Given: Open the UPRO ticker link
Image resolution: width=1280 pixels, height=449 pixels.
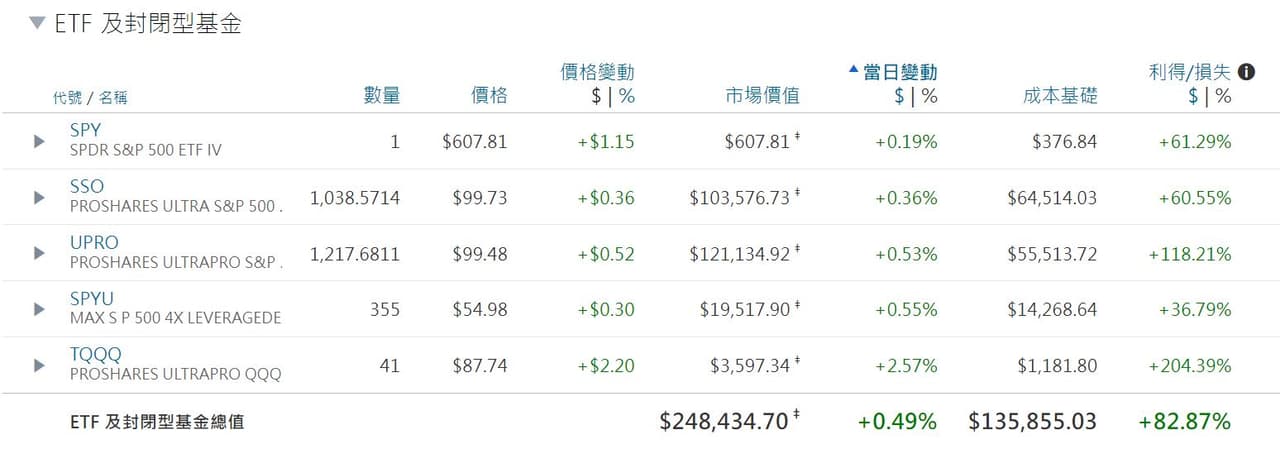Looking at the screenshot, I should point(94,242).
